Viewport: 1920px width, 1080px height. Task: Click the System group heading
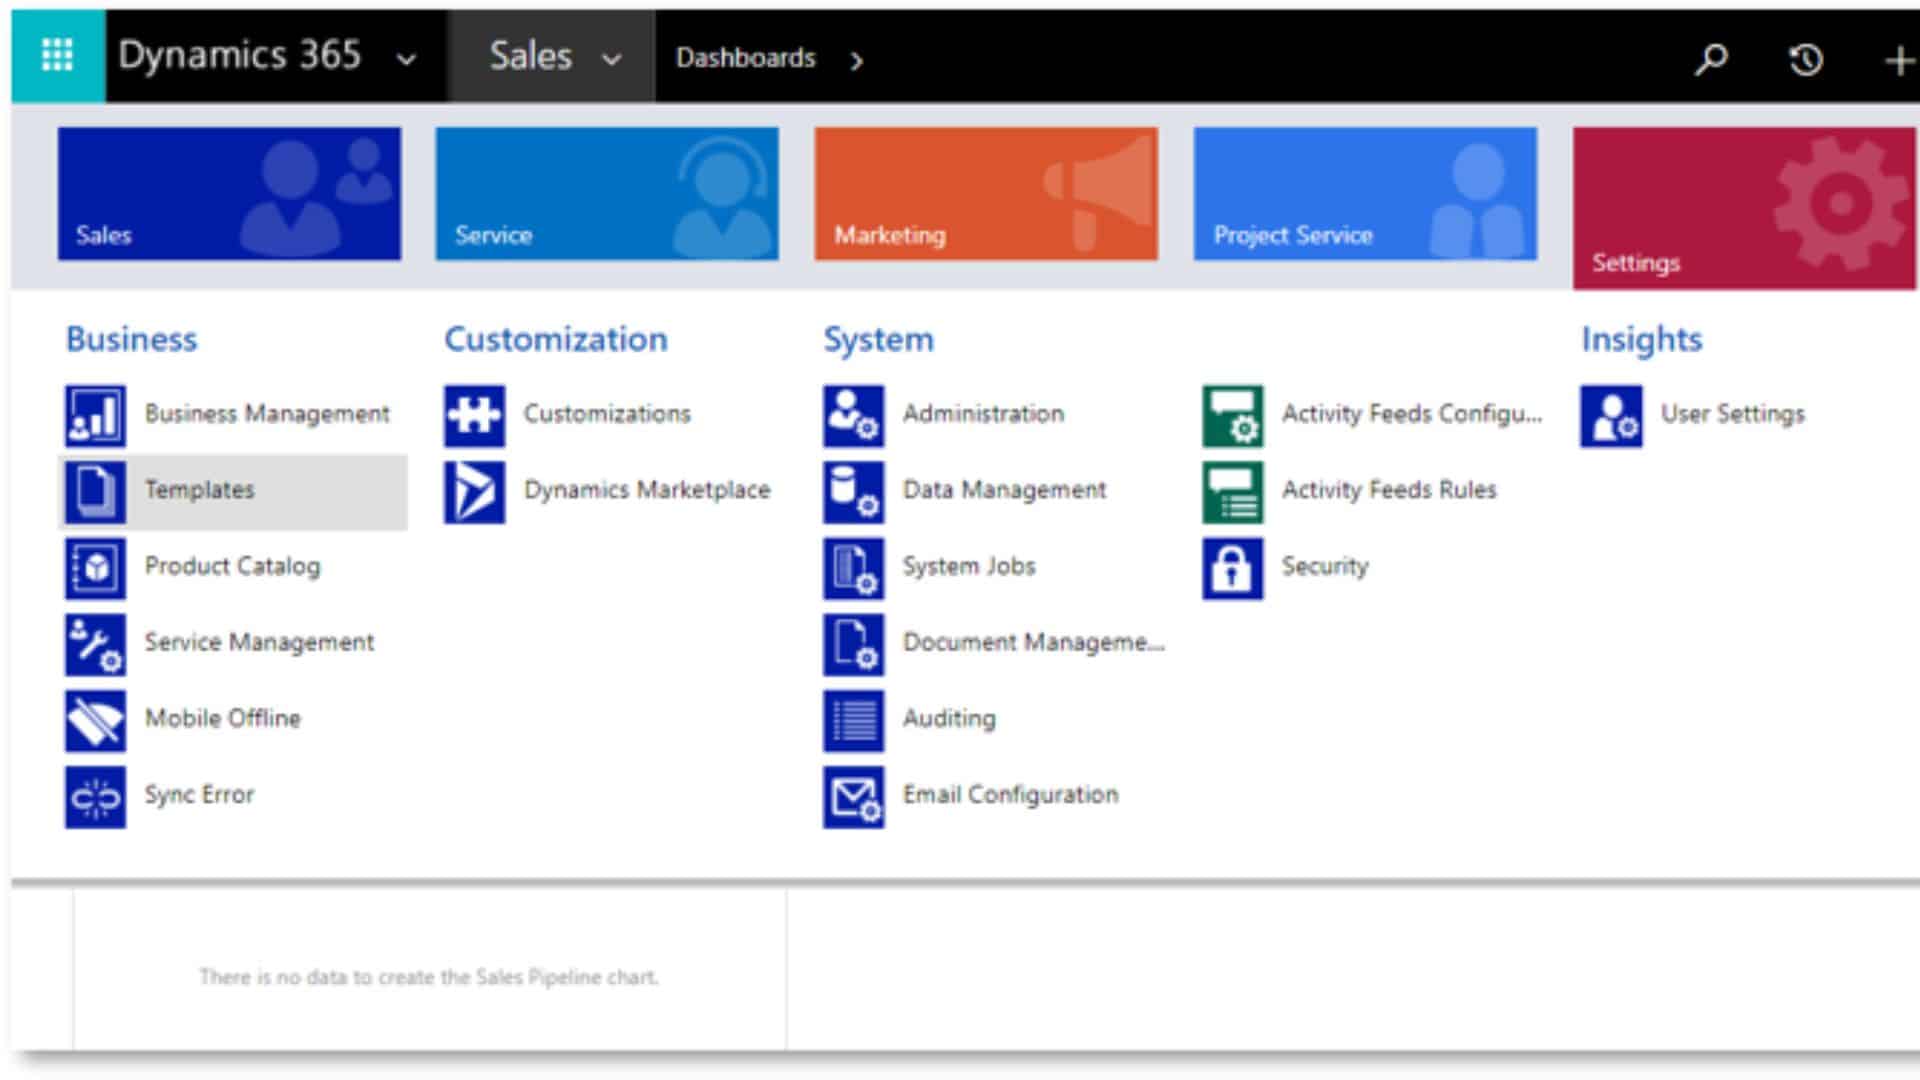coord(878,340)
